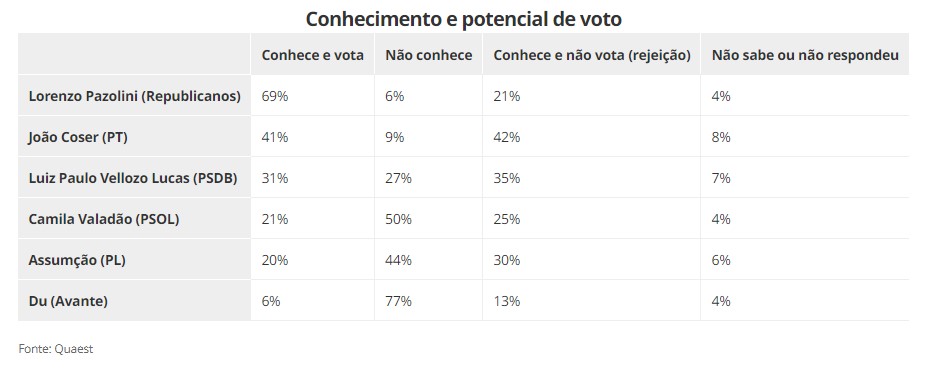929x382 pixels.
Task: Click 'Conhece e não vota (rejeição)' header
Action: (x=592, y=55)
